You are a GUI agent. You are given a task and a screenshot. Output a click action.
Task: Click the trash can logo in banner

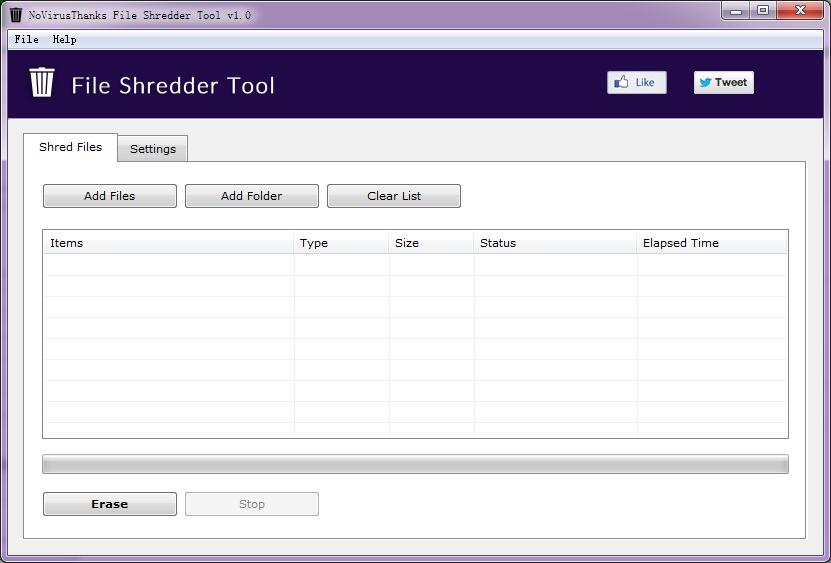click(42, 82)
